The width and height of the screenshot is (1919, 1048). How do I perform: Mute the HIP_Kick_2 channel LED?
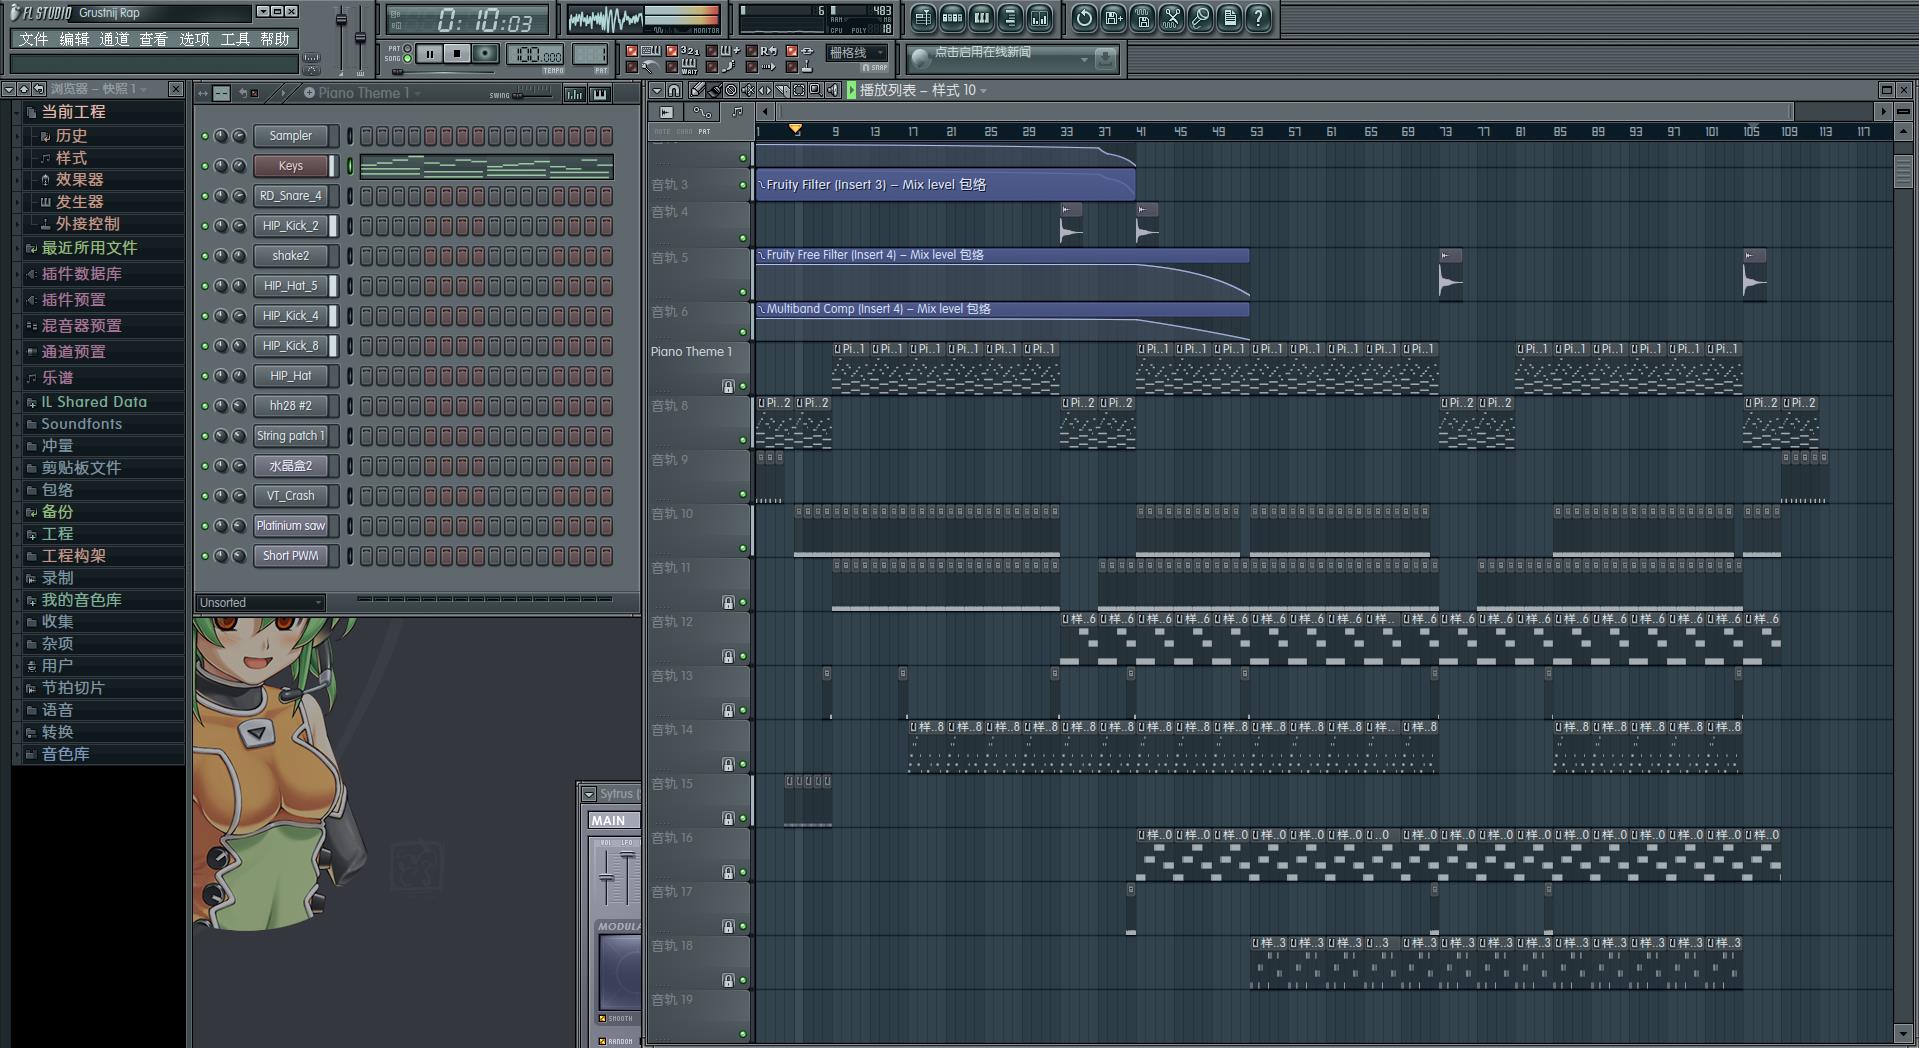205,226
